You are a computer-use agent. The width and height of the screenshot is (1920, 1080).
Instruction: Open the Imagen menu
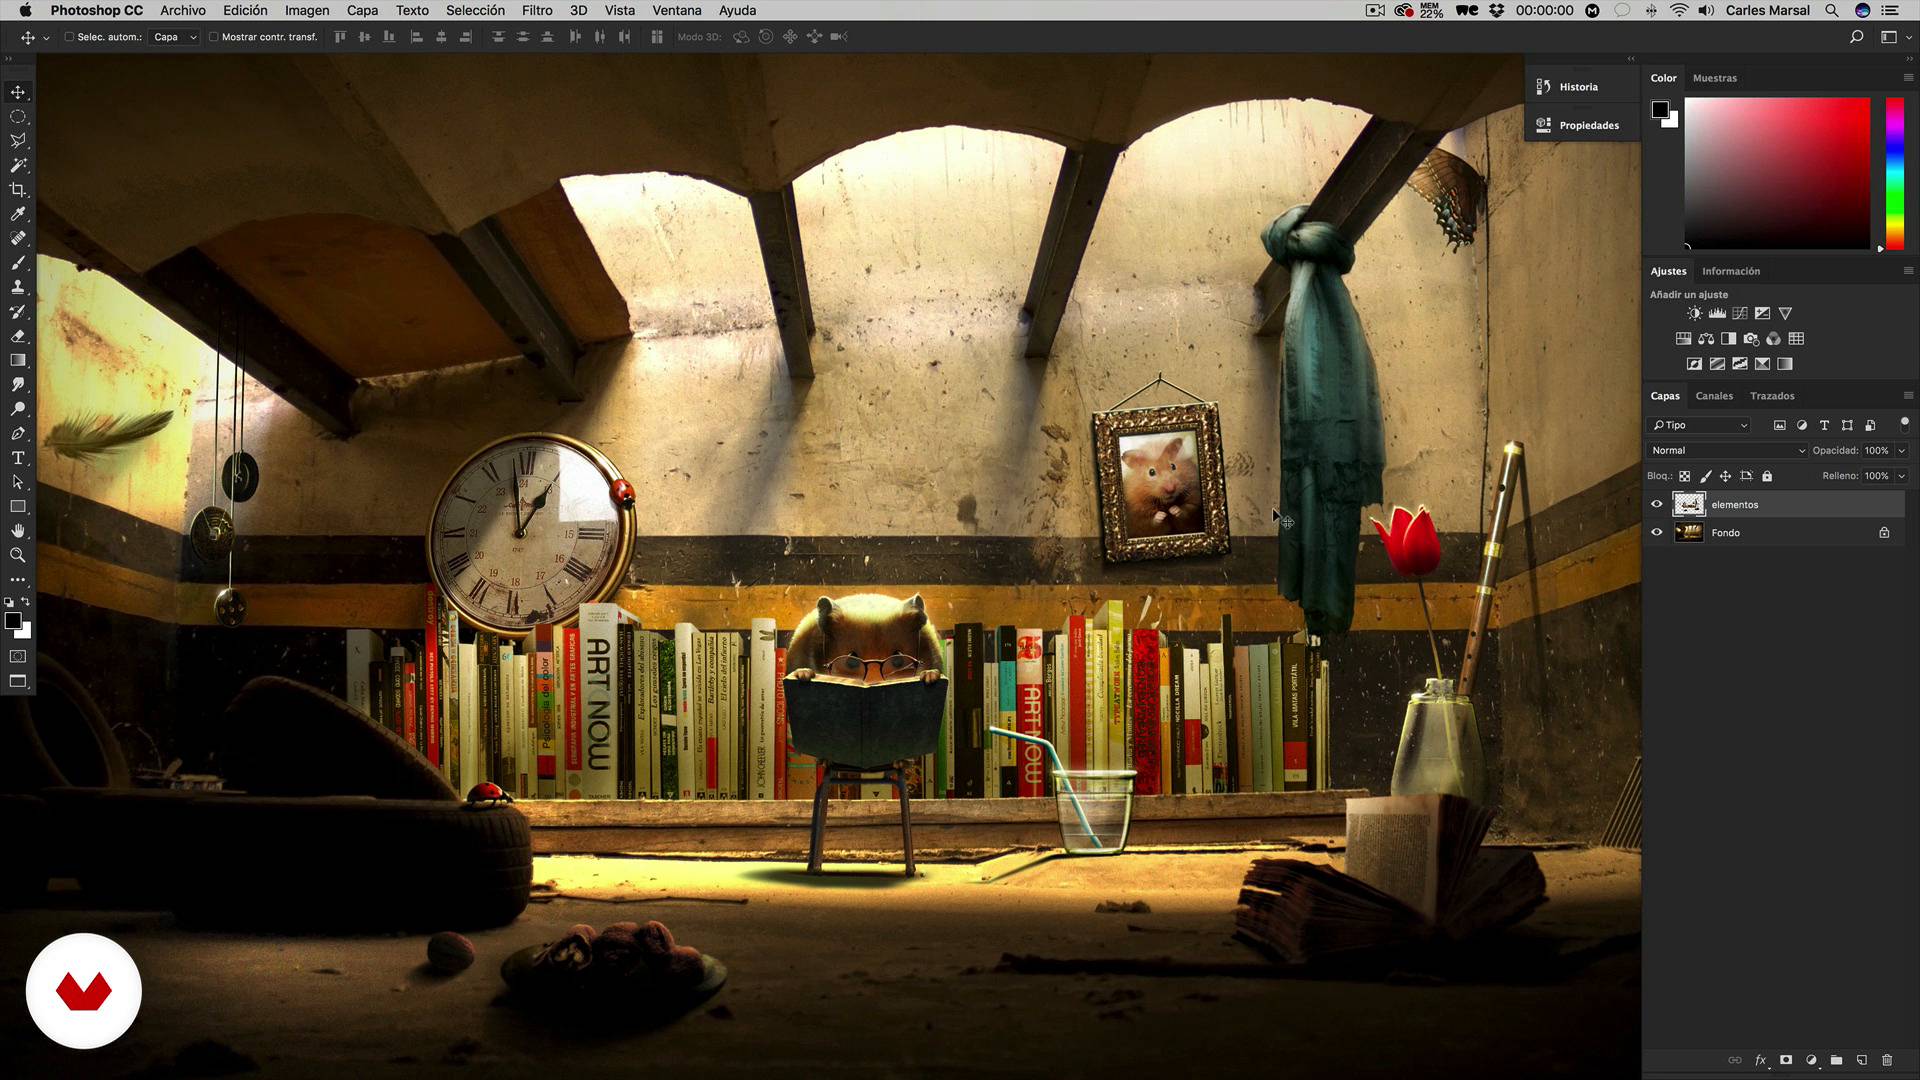pos(307,10)
